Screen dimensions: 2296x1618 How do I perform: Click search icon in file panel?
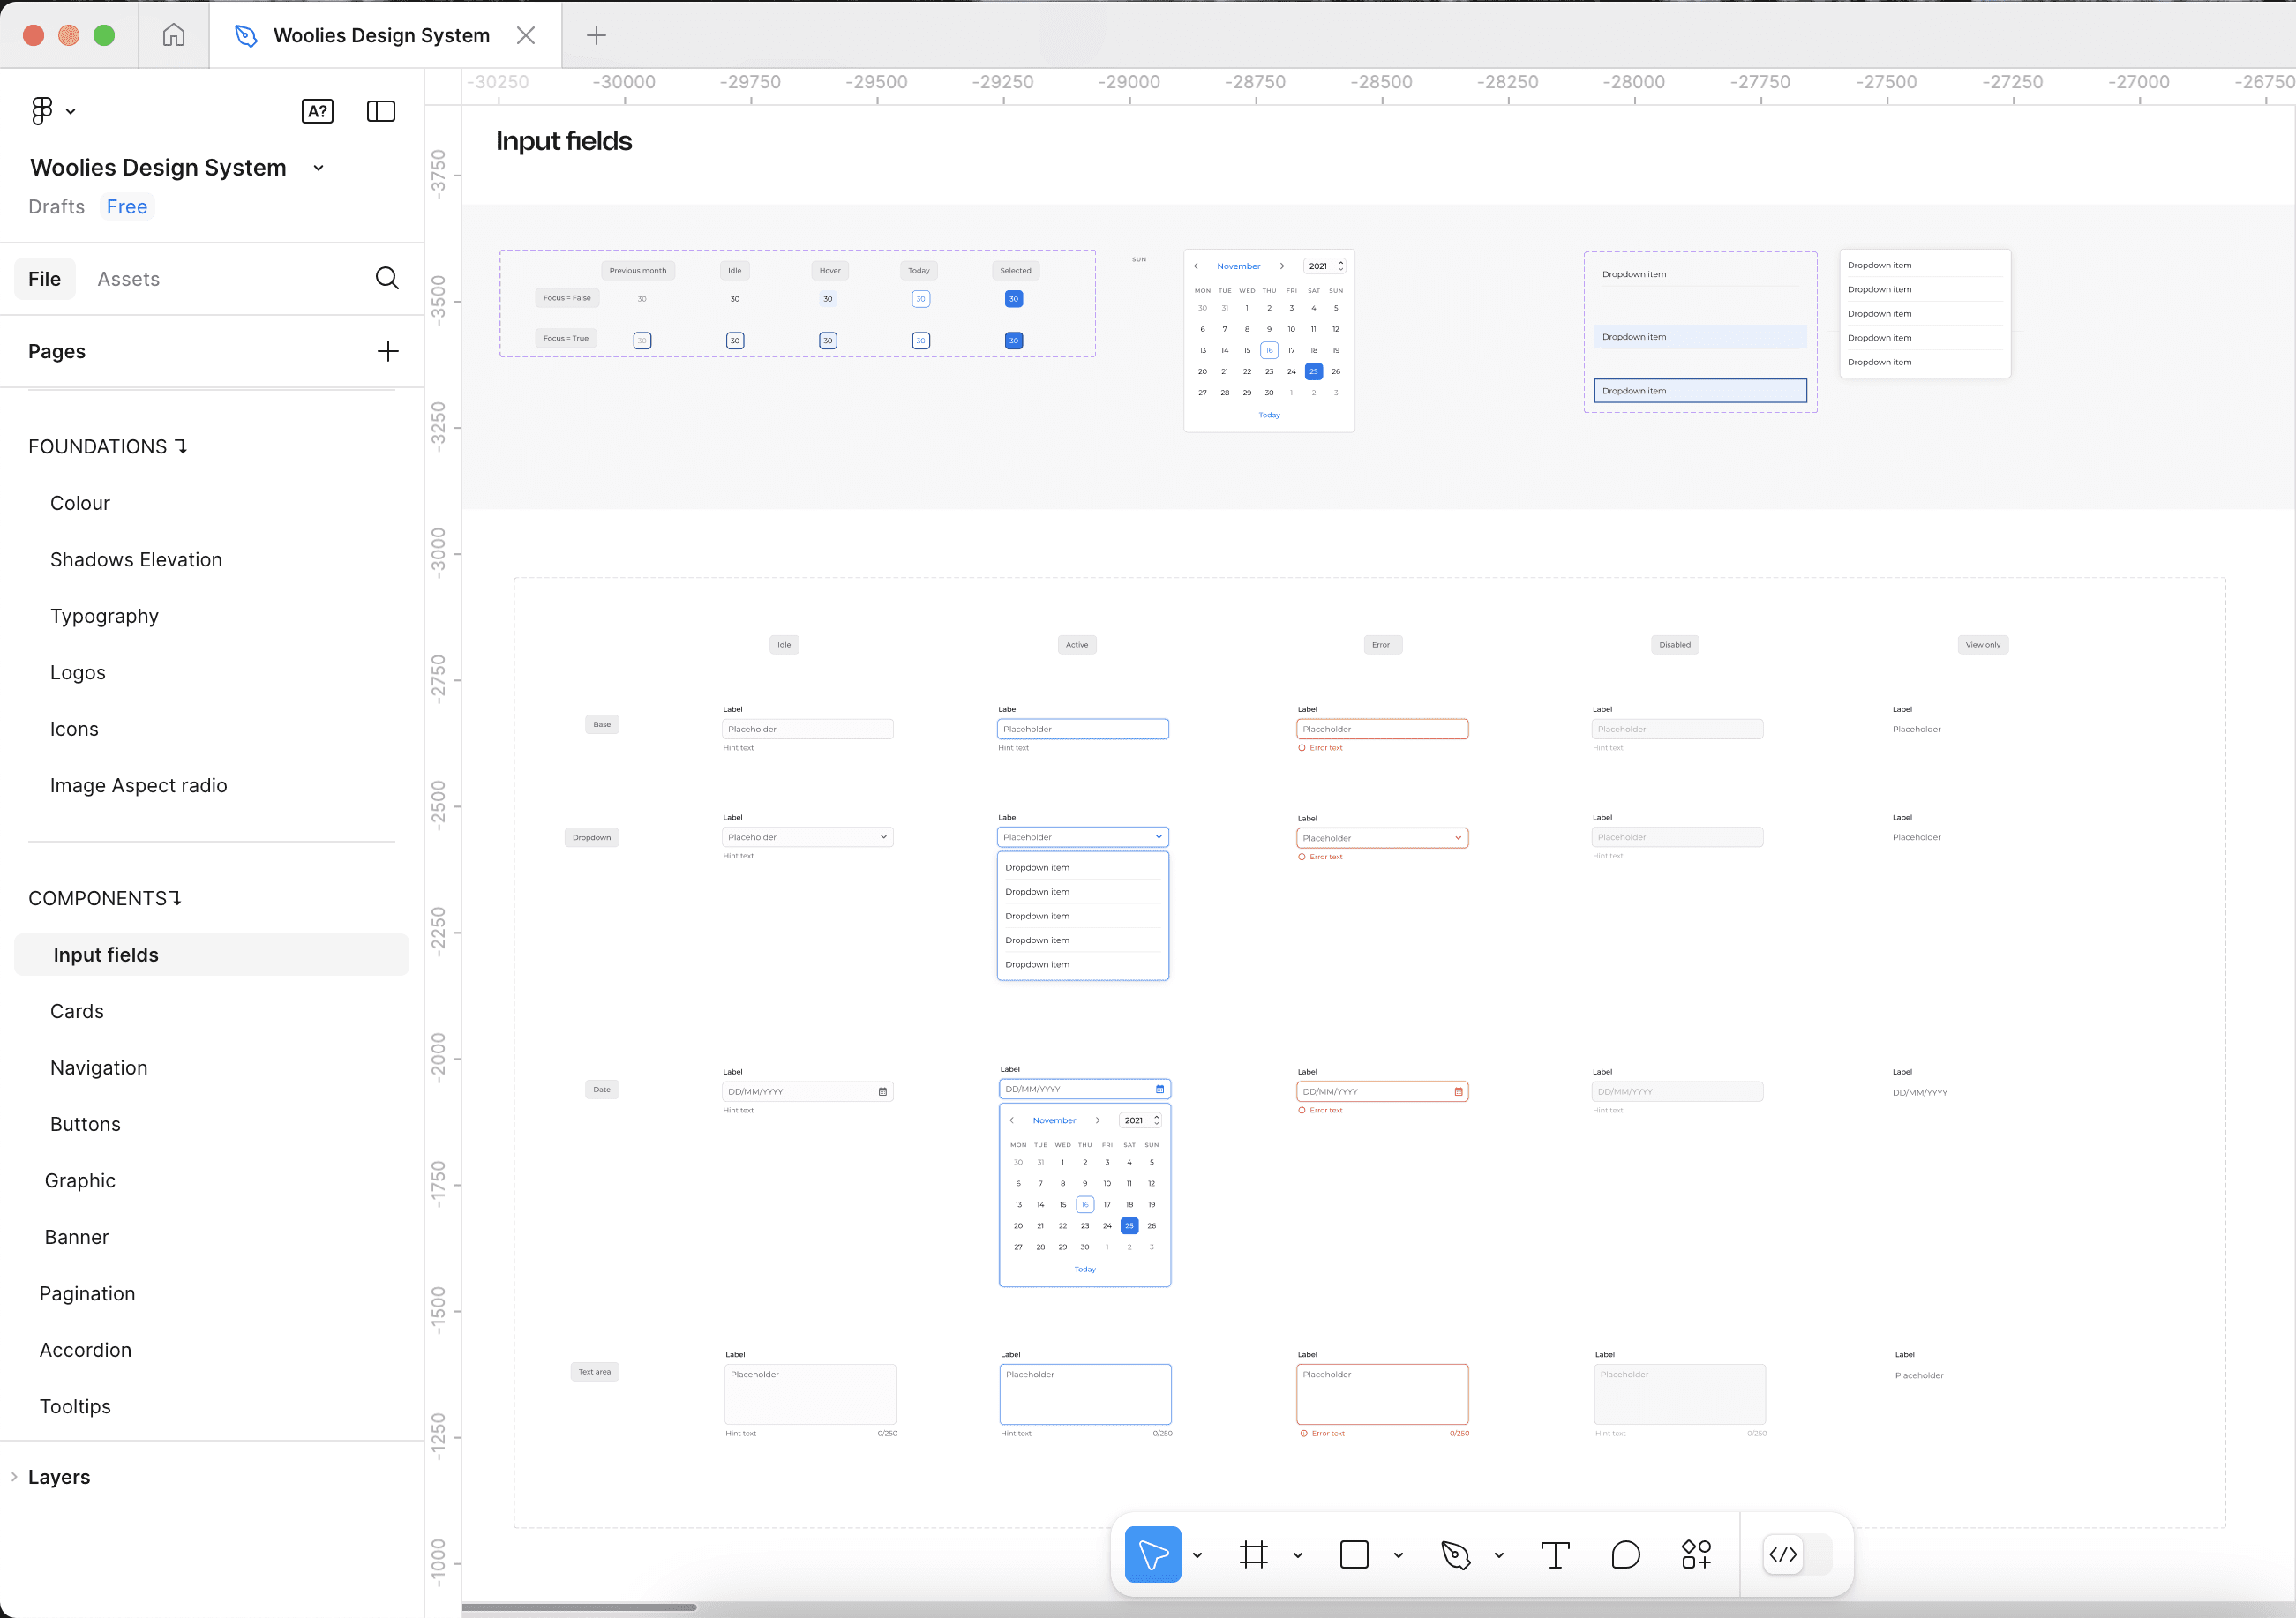[387, 278]
